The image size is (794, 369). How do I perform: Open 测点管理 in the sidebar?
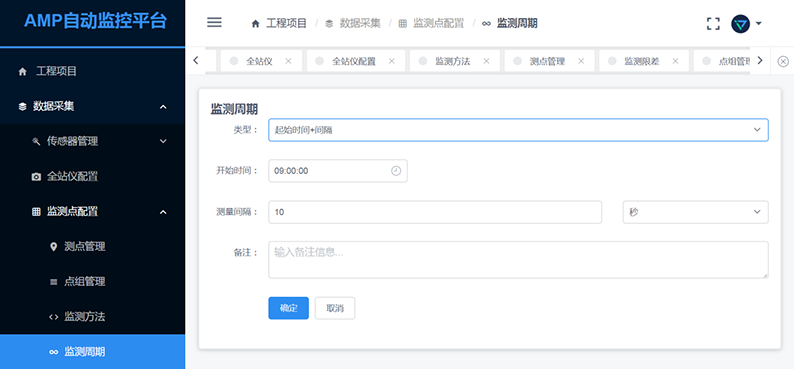coord(92,247)
